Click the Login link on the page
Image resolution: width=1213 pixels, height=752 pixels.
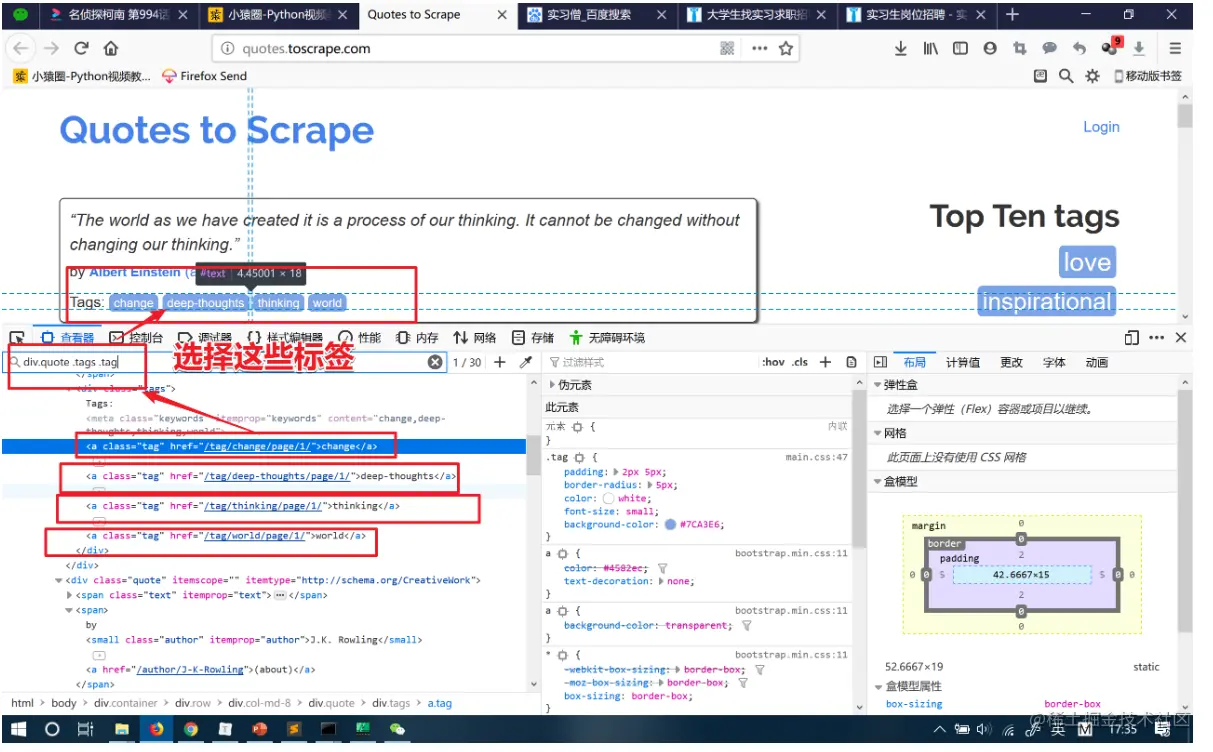tap(1101, 127)
